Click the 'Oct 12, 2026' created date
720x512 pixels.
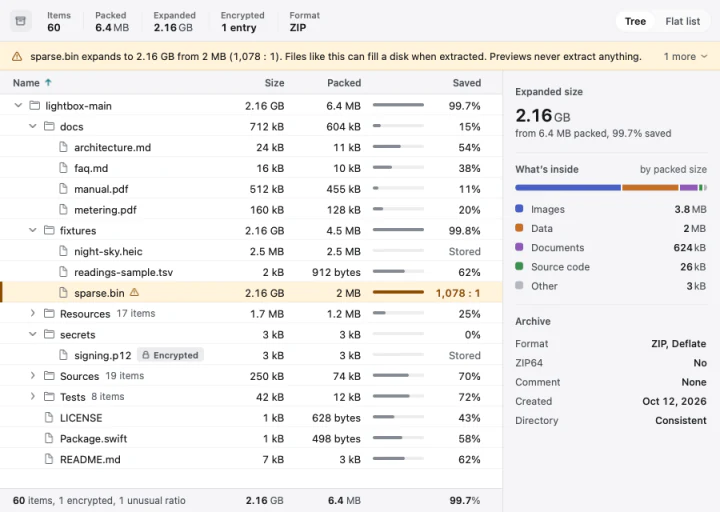pos(674,401)
